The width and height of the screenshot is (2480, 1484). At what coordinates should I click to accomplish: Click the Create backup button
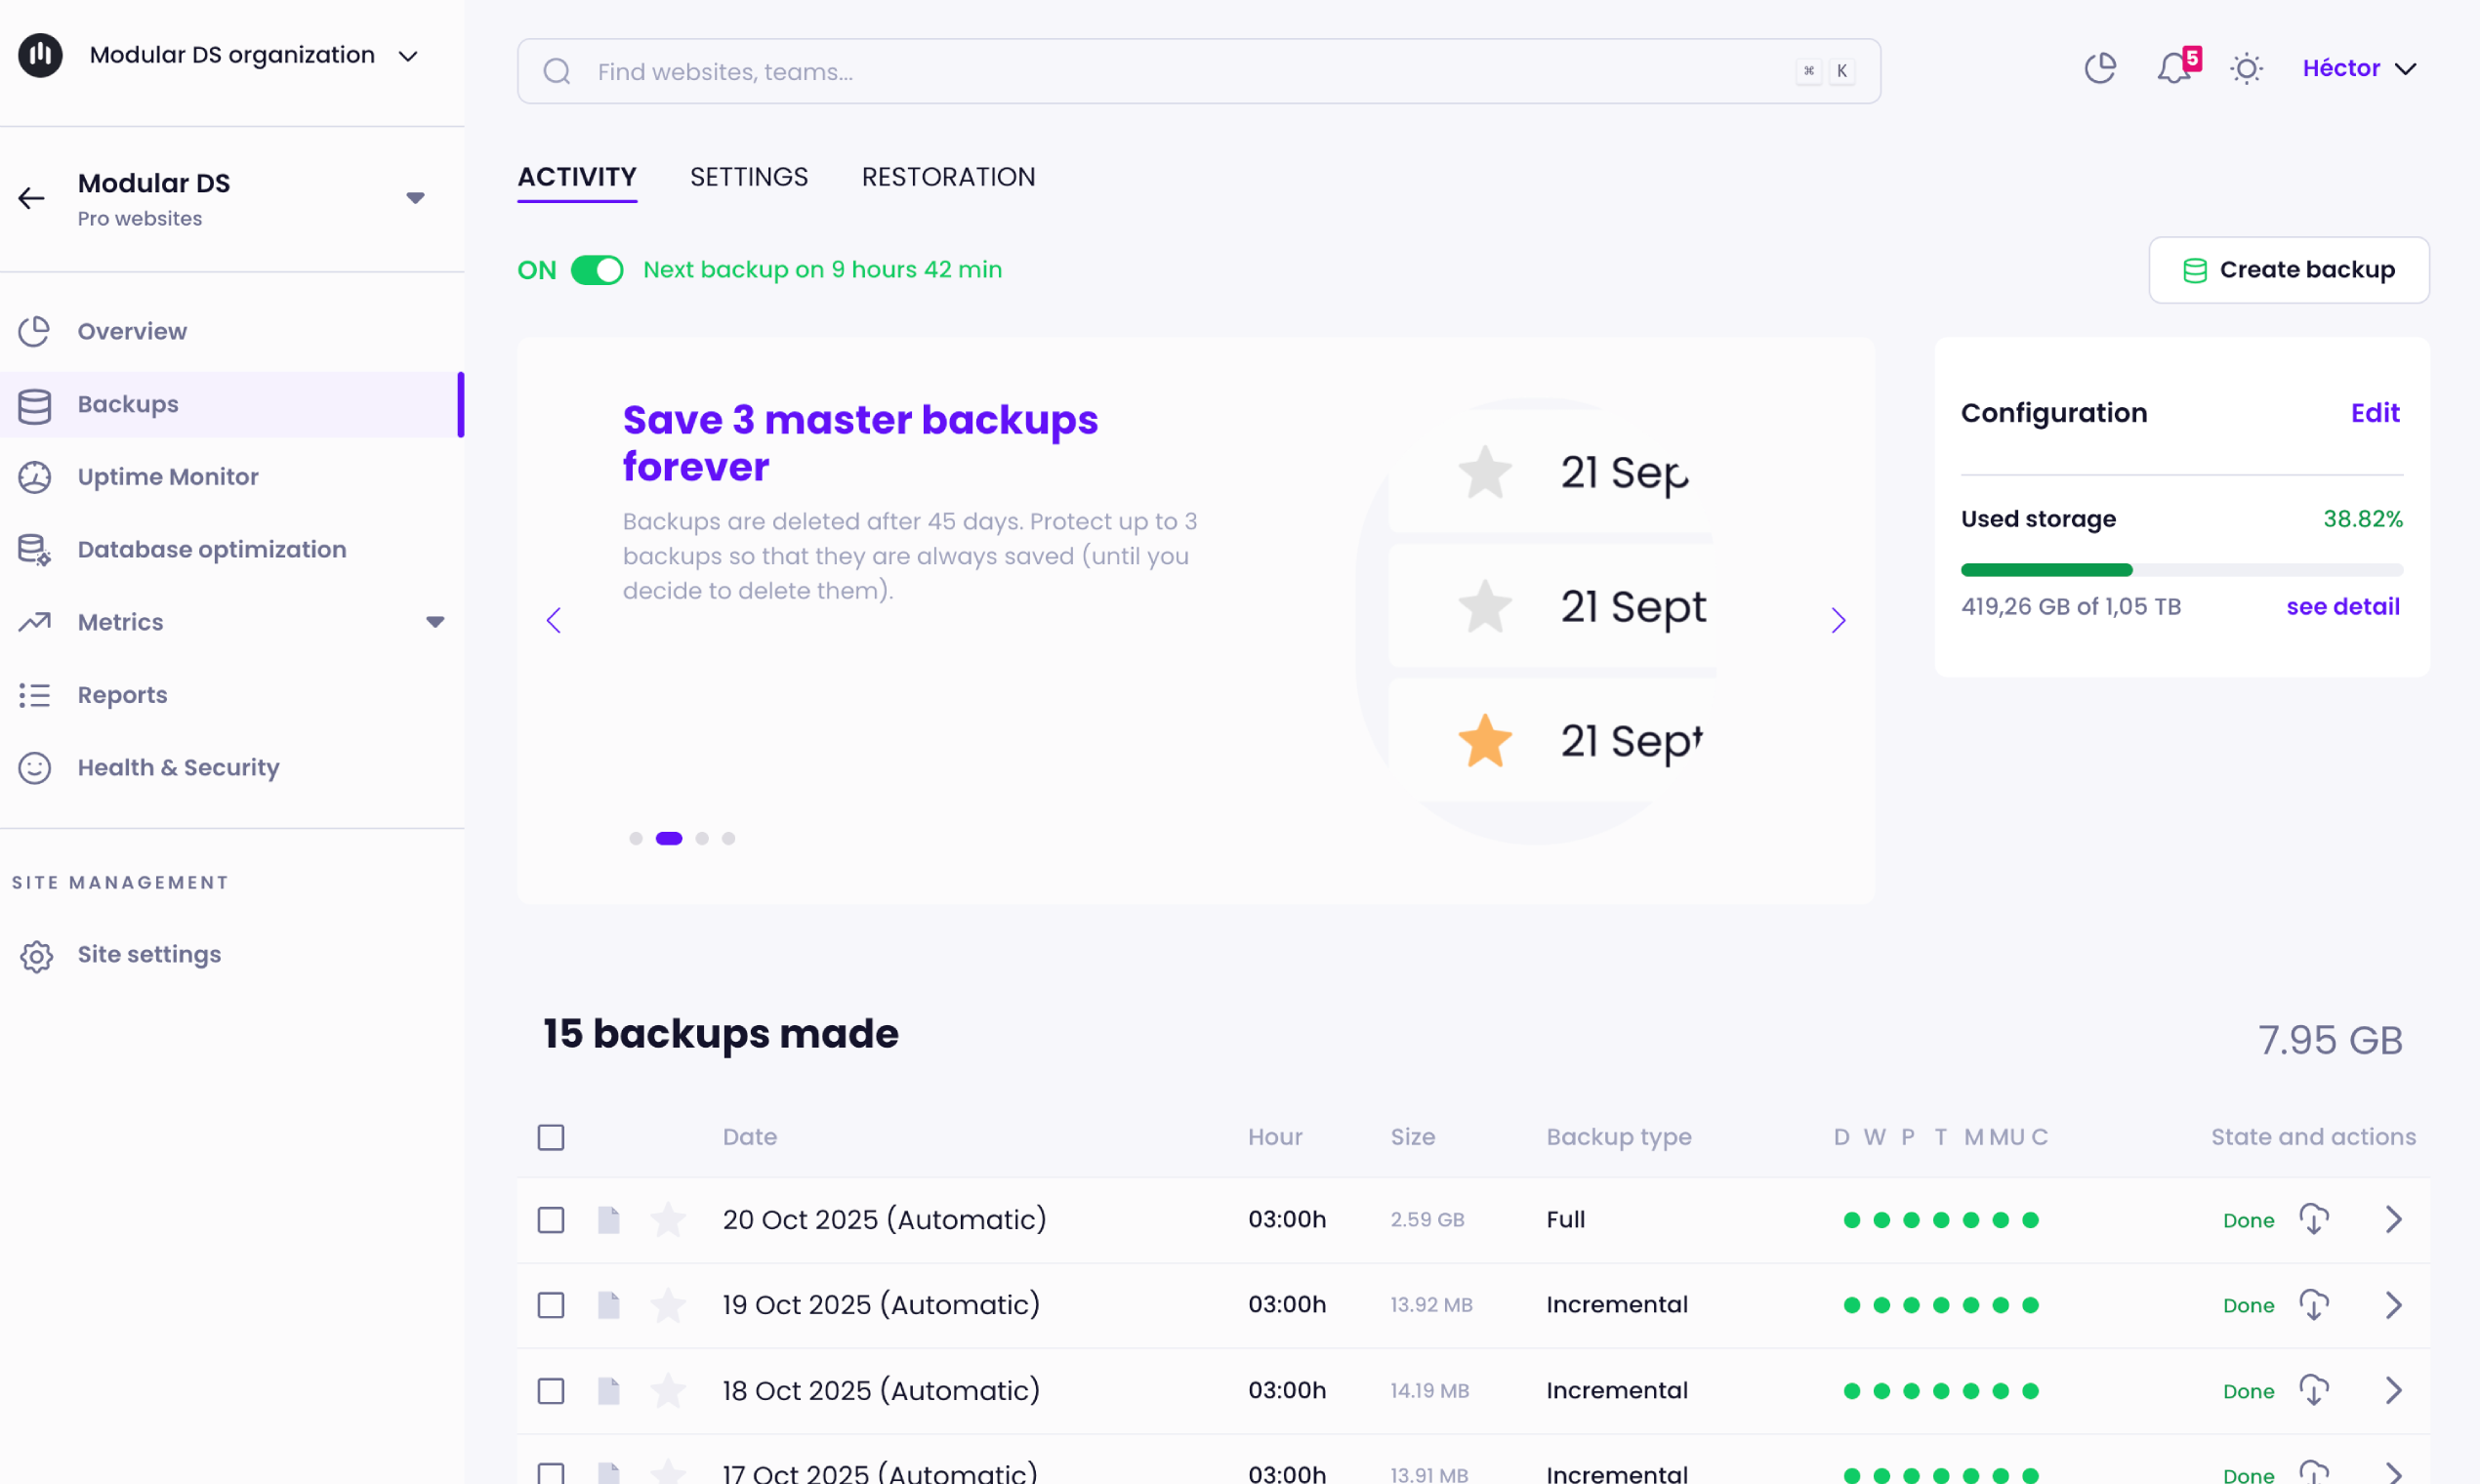(2288, 270)
